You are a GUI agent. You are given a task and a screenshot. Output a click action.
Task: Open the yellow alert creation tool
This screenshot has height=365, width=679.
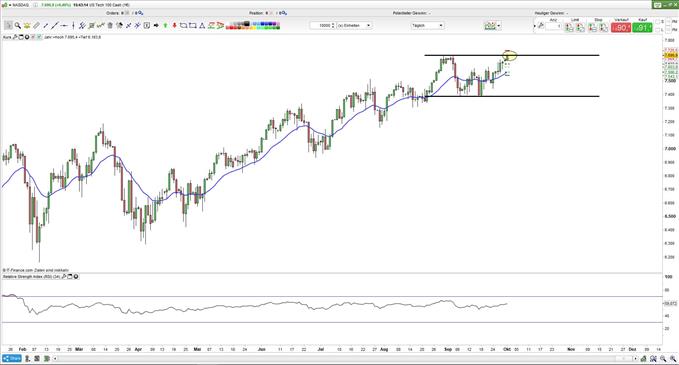(x=27, y=26)
